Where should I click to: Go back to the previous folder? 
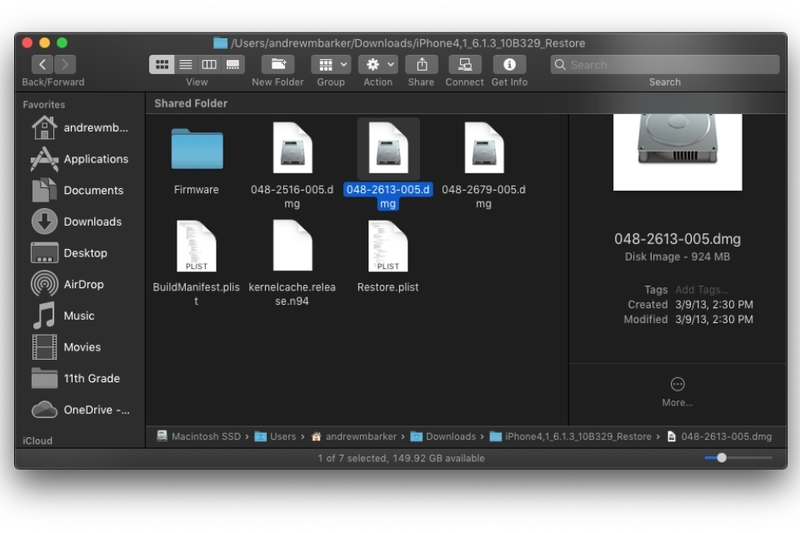click(x=42, y=64)
